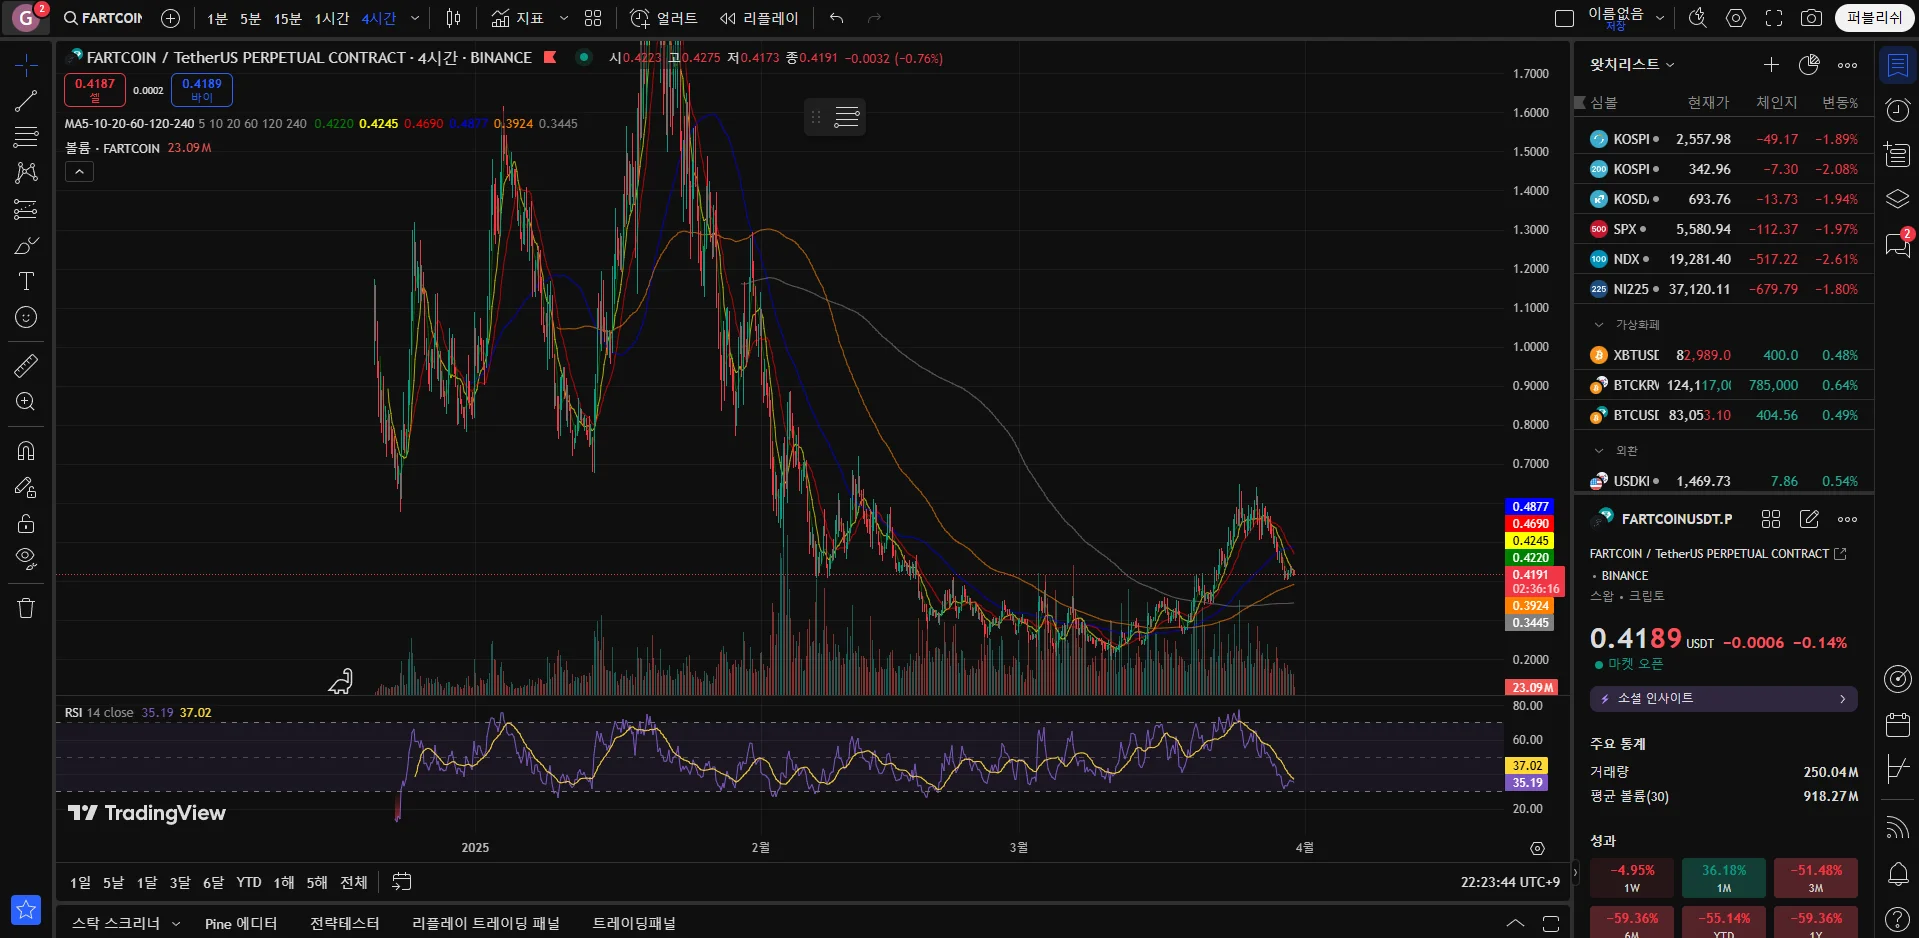Open the 스탁 스크리너 dropdown
Screen dimensions: 1919x938
(126, 924)
